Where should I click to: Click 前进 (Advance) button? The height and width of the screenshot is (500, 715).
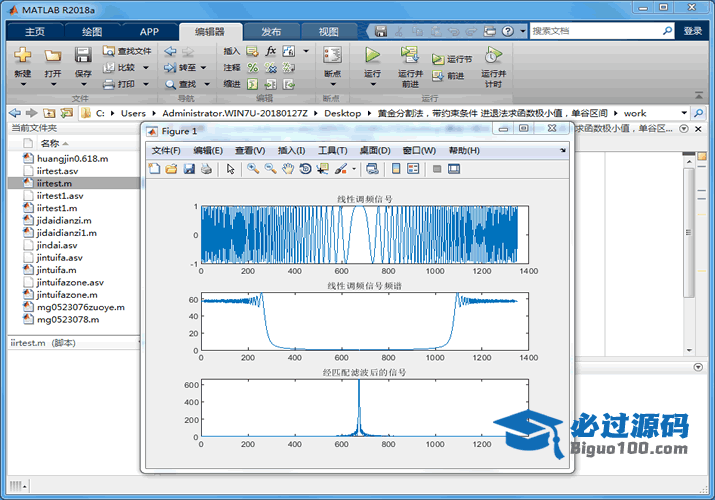[448, 76]
